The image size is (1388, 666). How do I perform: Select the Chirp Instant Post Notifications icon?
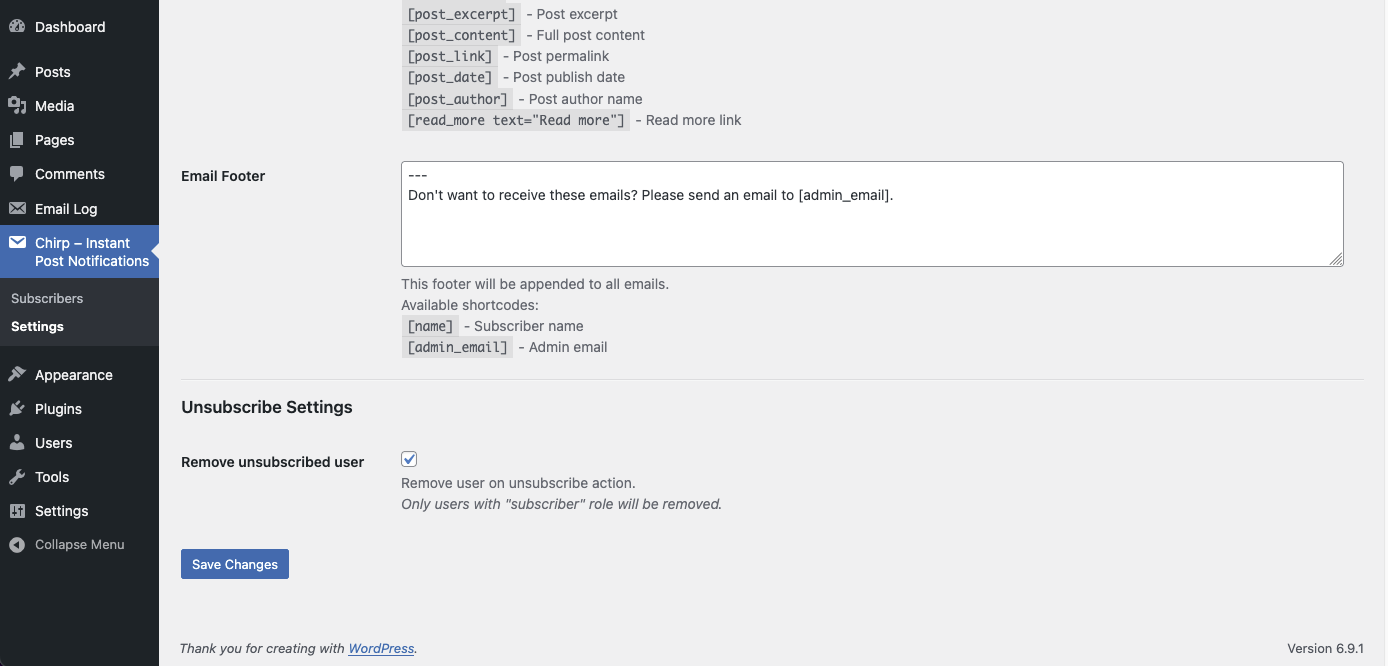pos(17,242)
